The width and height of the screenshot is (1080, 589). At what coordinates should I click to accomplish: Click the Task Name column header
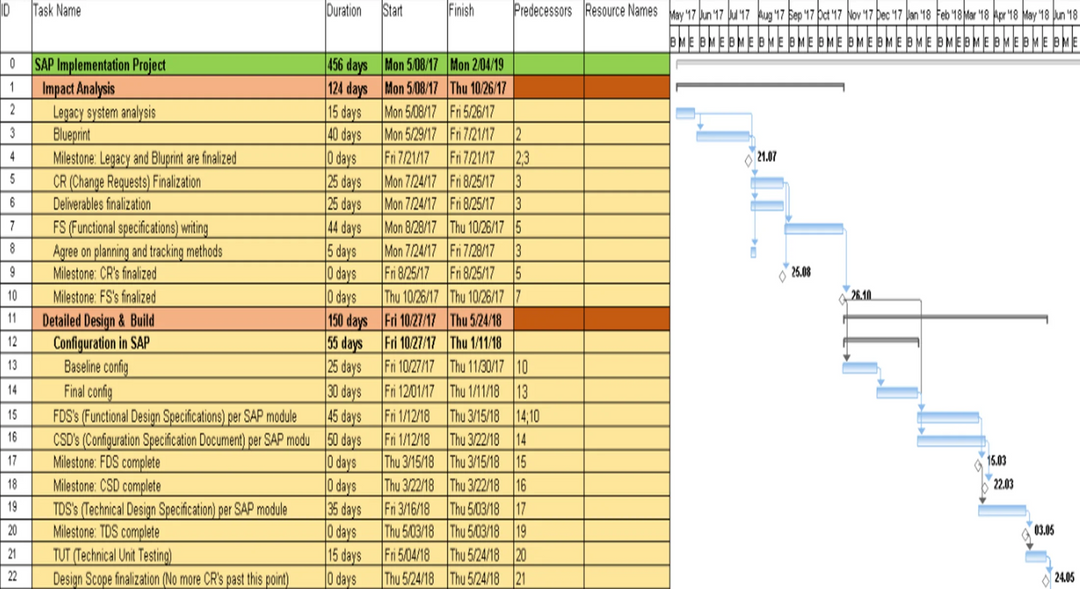tap(57, 12)
